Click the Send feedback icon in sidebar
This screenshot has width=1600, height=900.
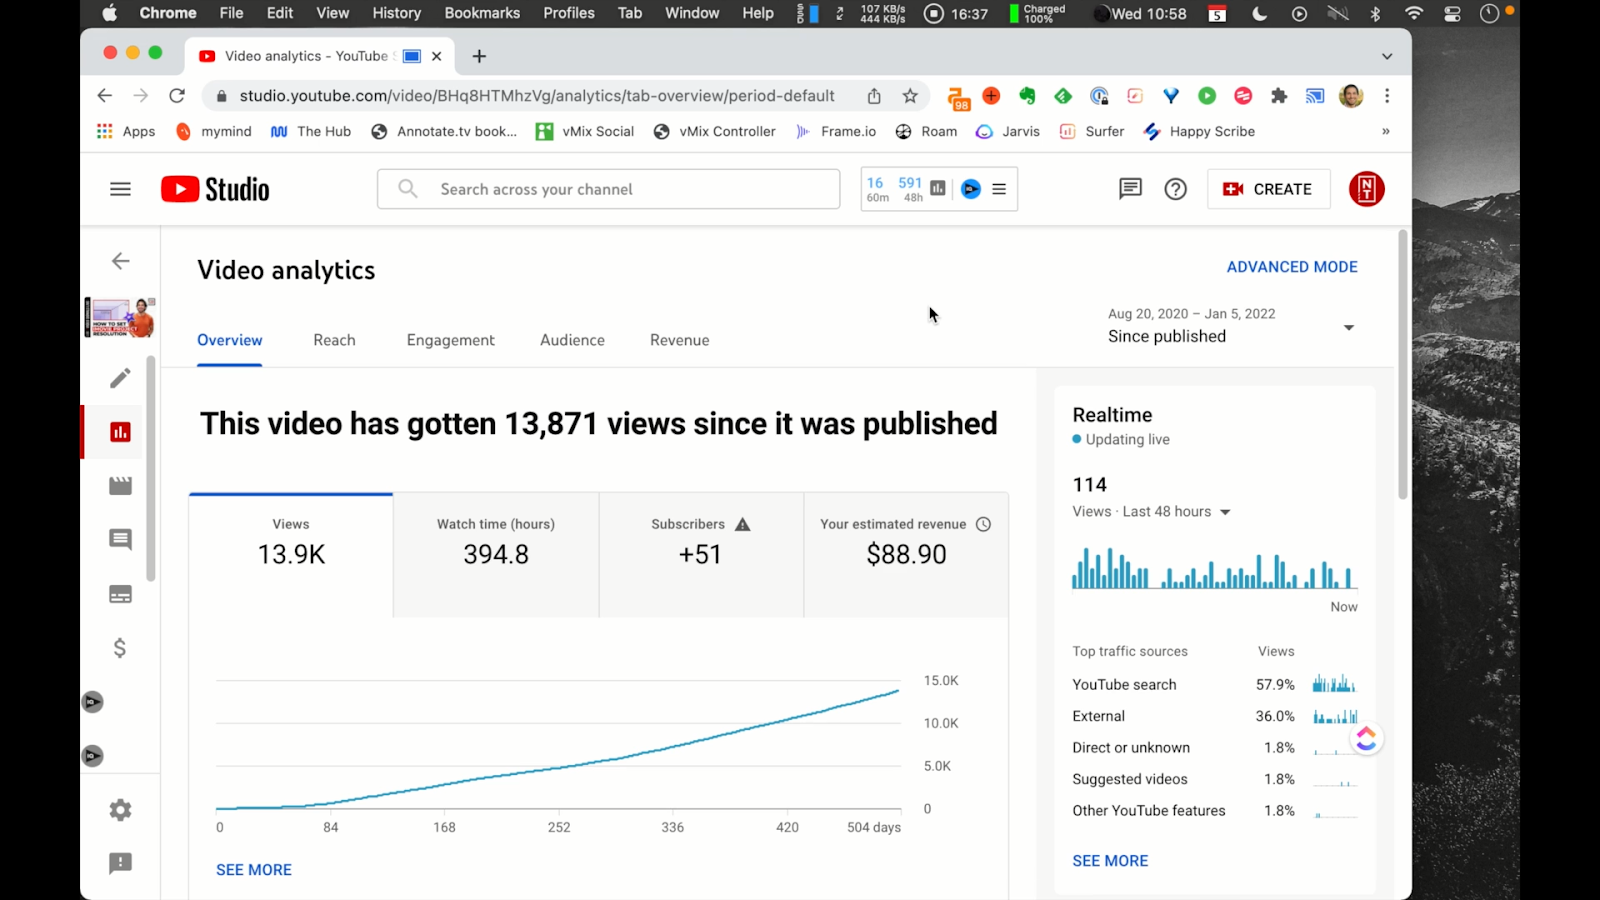click(120, 863)
